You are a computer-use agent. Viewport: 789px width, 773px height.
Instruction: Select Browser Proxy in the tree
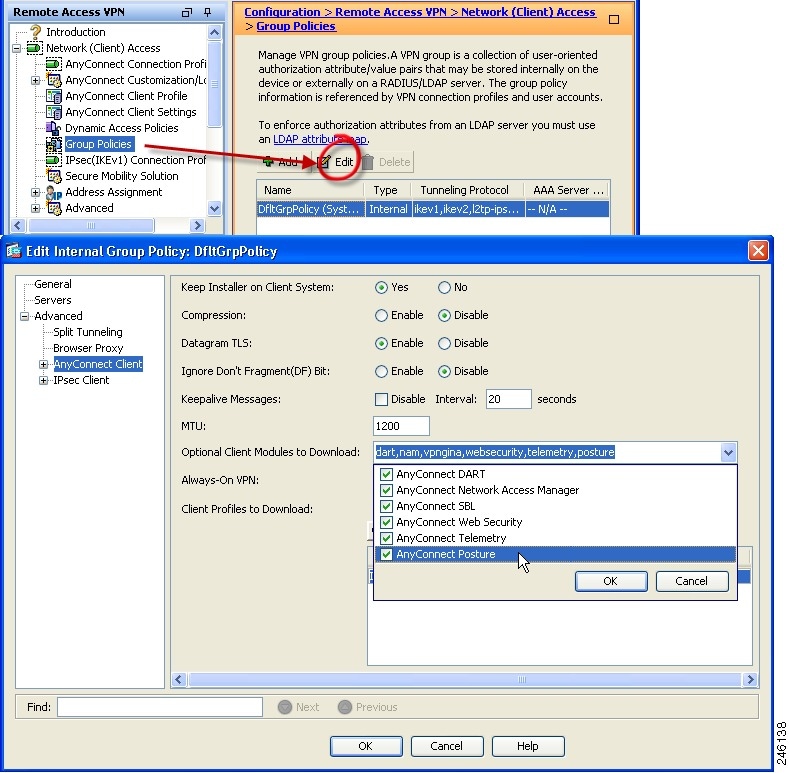click(x=88, y=348)
